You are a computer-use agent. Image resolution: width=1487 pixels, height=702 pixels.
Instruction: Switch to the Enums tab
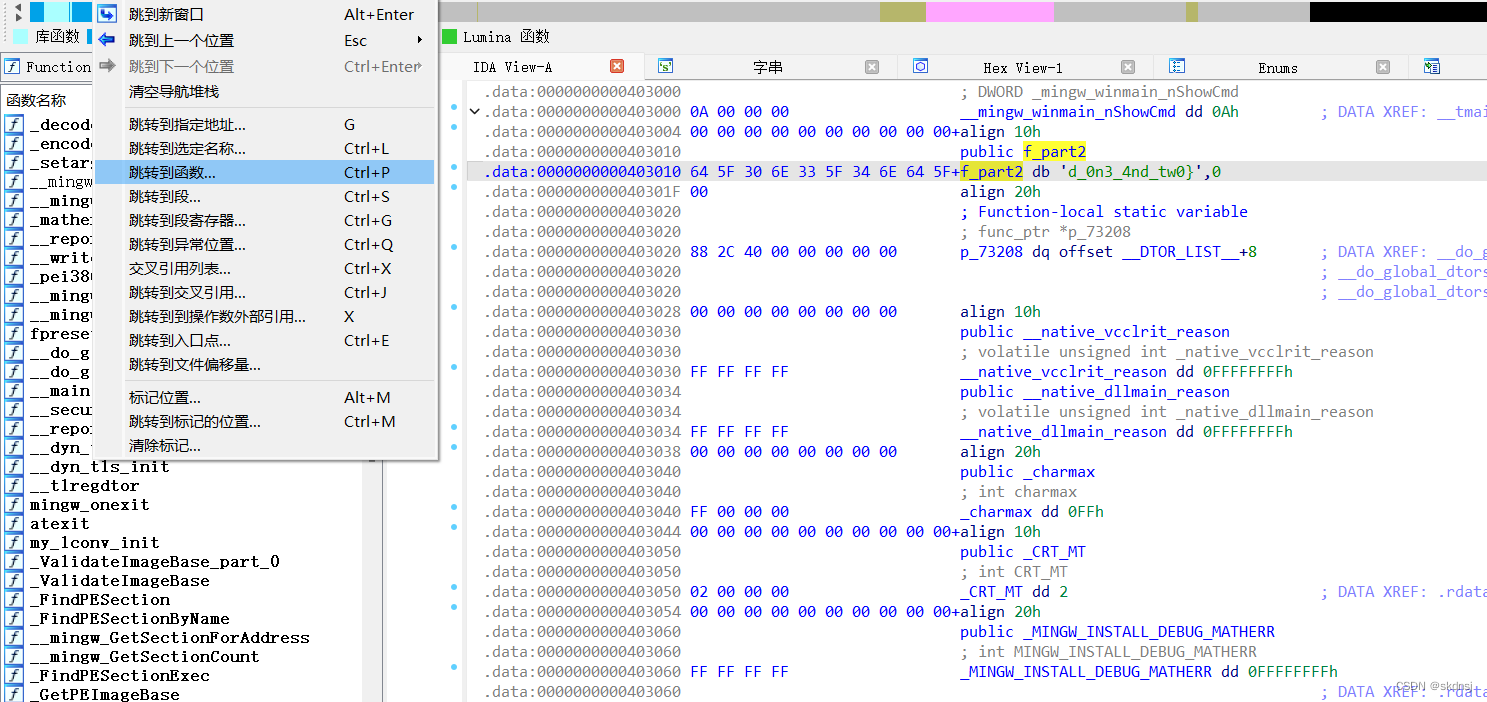pos(1277,66)
